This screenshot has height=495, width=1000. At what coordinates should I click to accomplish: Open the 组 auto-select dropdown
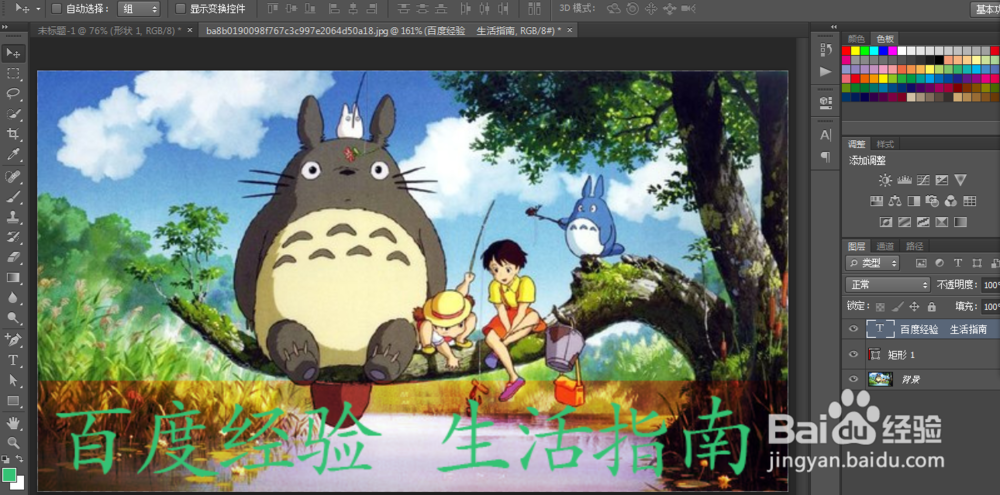click(138, 9)
